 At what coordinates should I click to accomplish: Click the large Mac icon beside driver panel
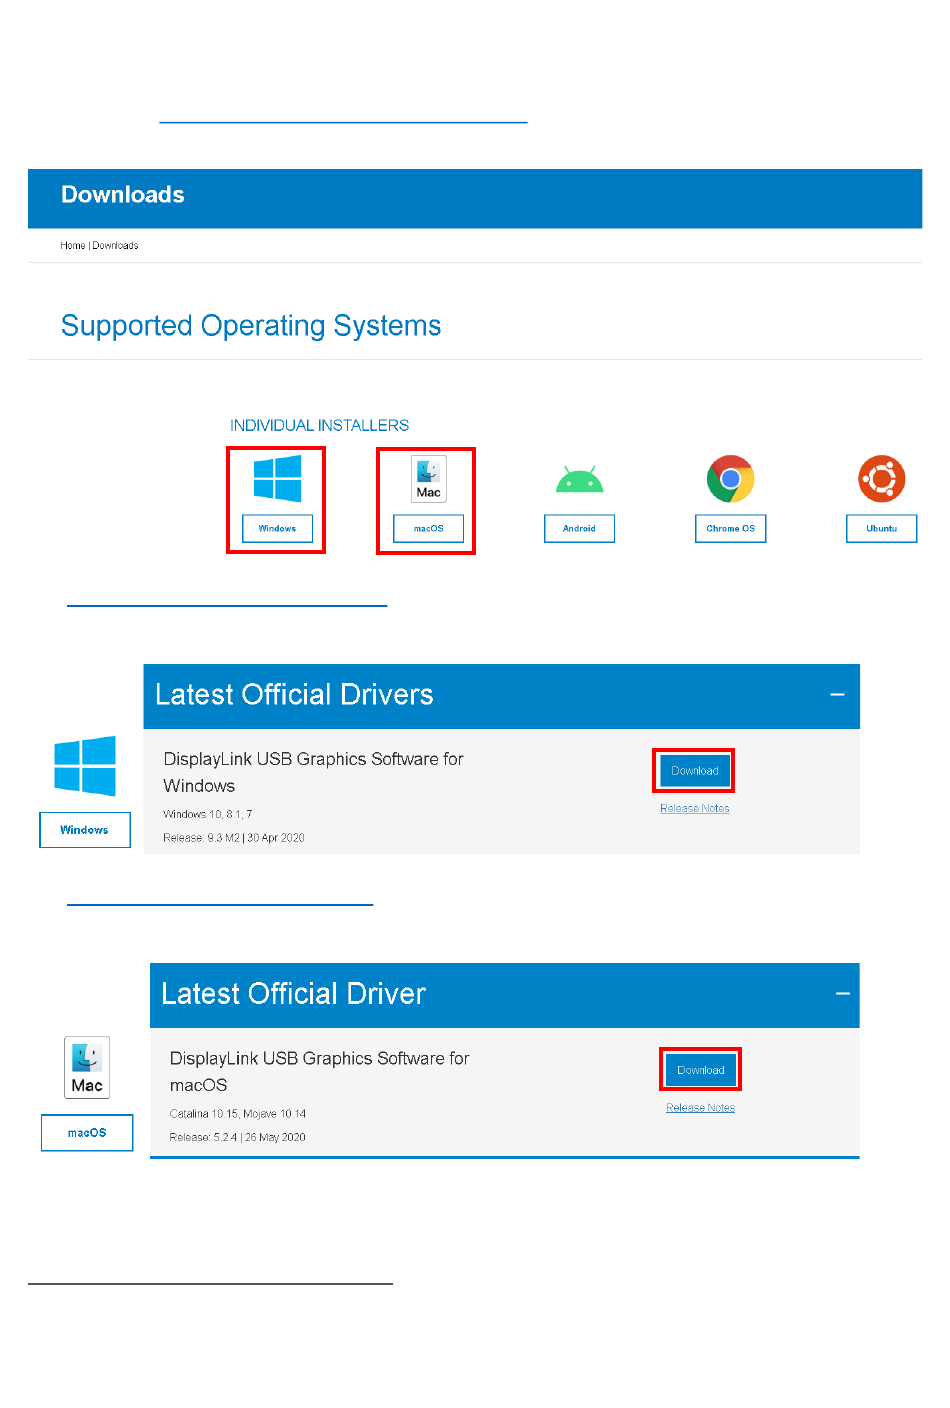[87, 1067]
